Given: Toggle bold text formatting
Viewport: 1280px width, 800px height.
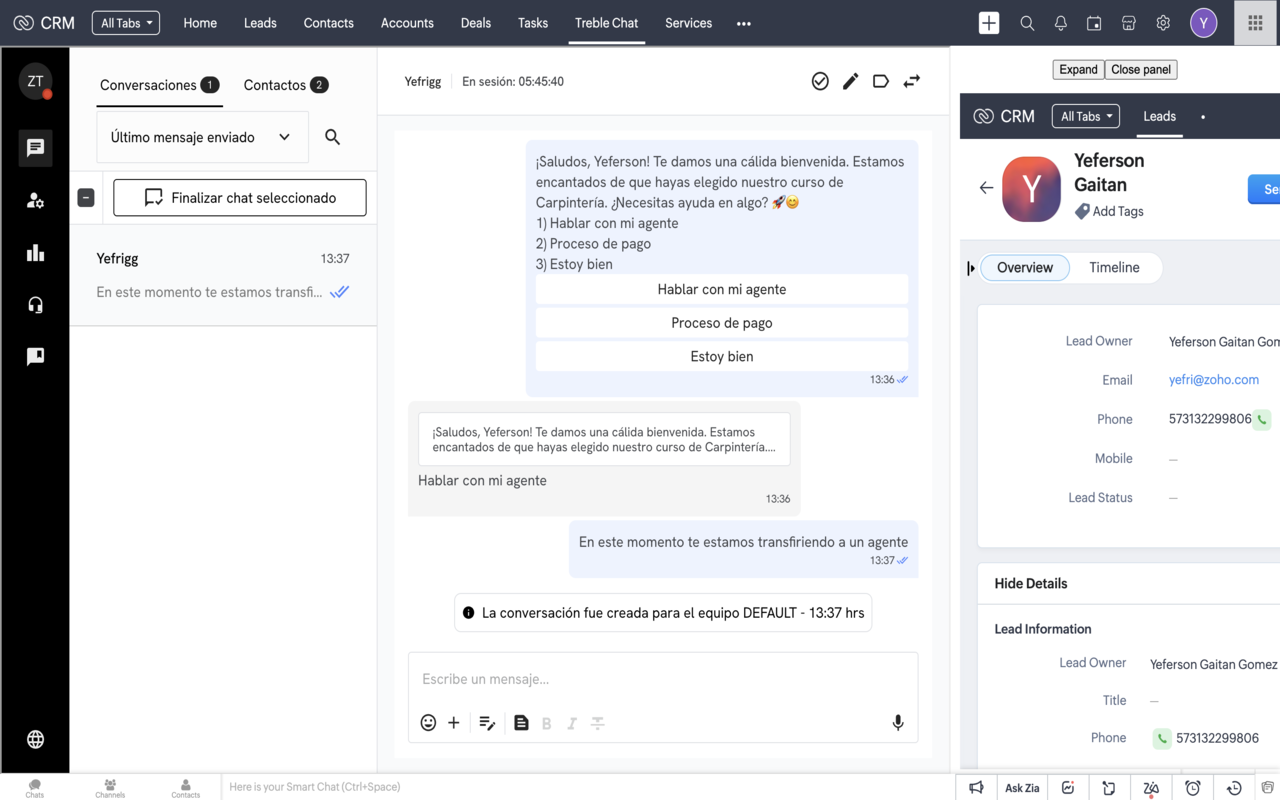Looking at the screenshot, I should [546, 723].
